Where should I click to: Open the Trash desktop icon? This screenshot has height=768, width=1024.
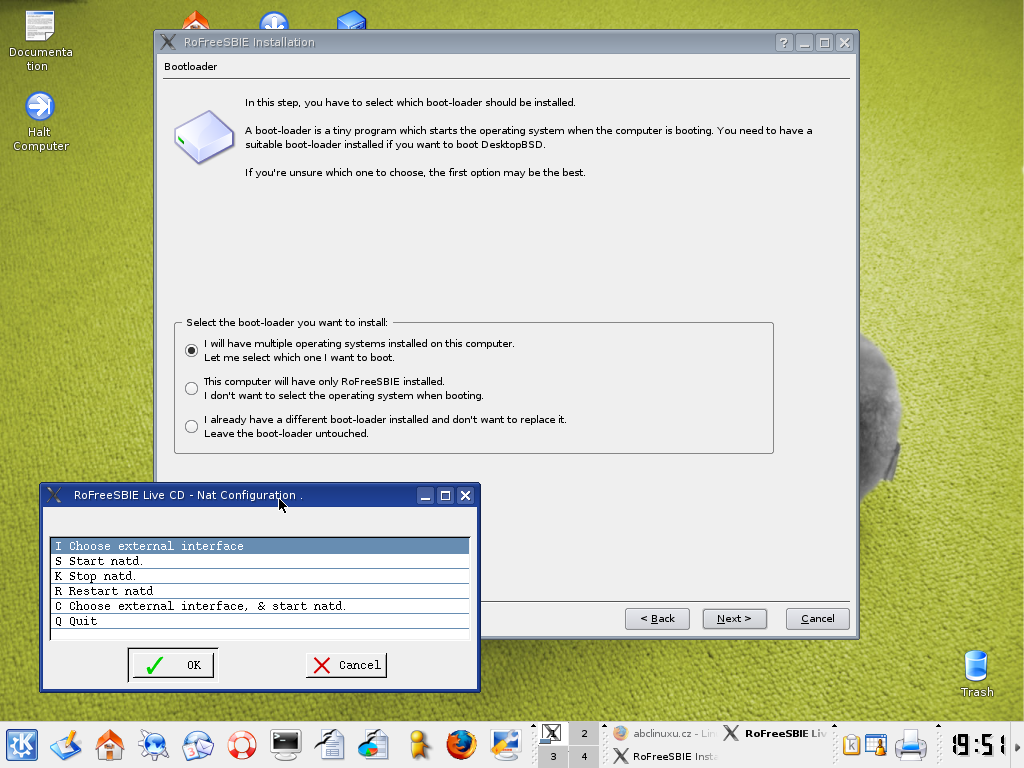coord(976,674)
